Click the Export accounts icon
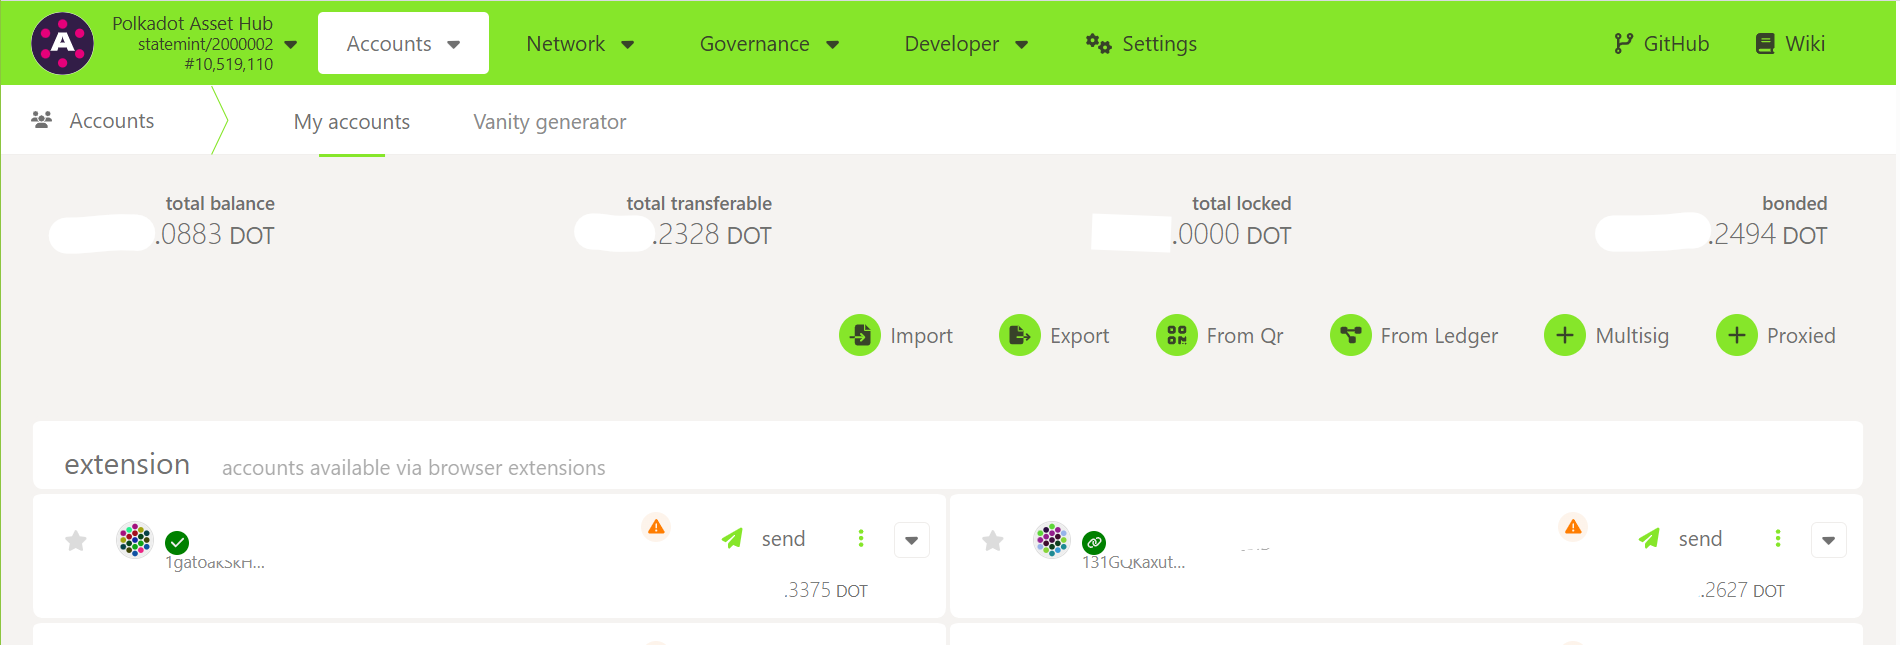The height and width of the screenshot is (645, 1900). coord(1019,336)
